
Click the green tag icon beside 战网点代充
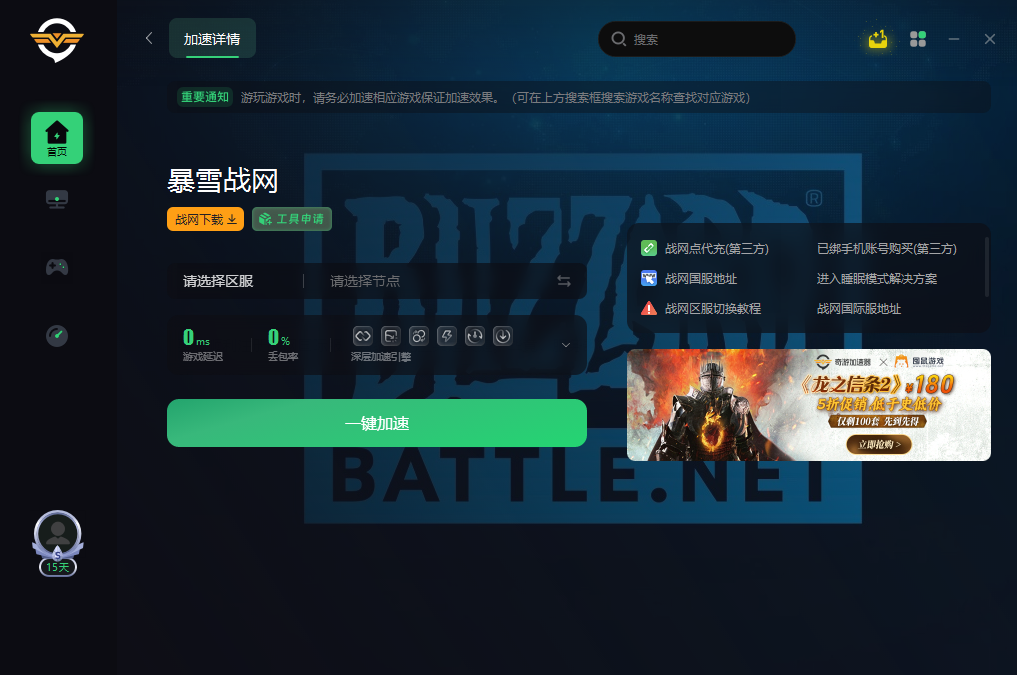(x=649, y=248)
